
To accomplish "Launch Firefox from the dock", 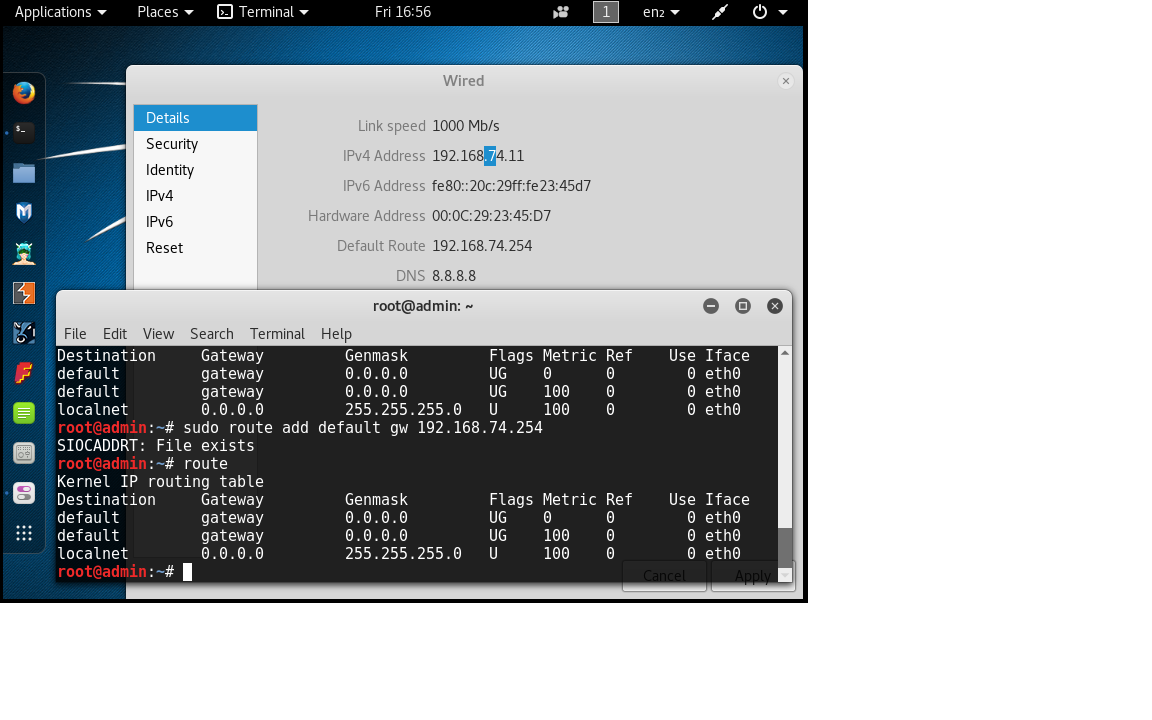I will coord(24,93).
